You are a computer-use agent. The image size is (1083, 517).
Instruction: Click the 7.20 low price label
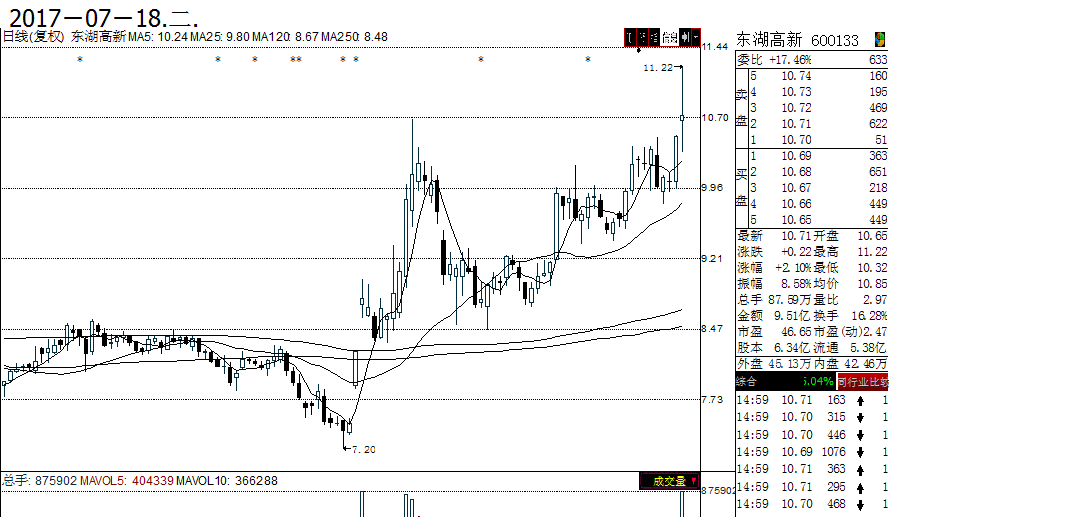coord(363,449)
